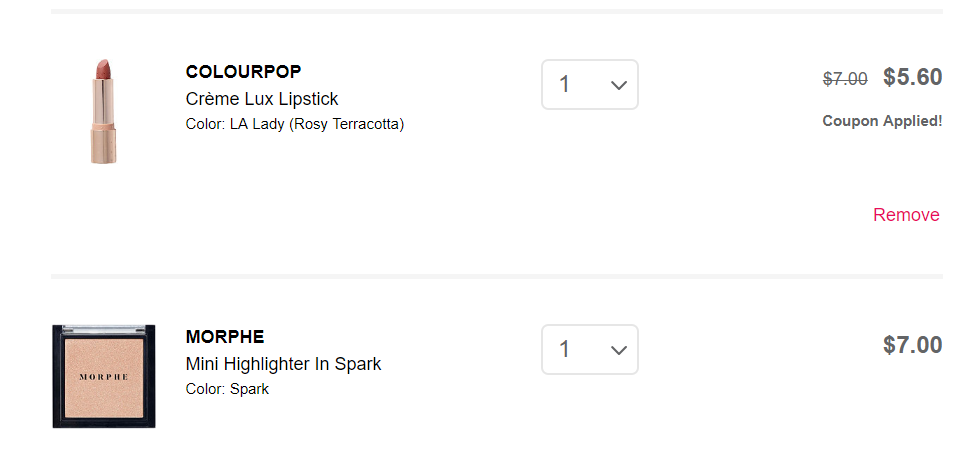The height and width of the screenshot is (468, 971).
Task: Open the Crème Lux Lipstick product title
Action: click(x=262, y=99)
